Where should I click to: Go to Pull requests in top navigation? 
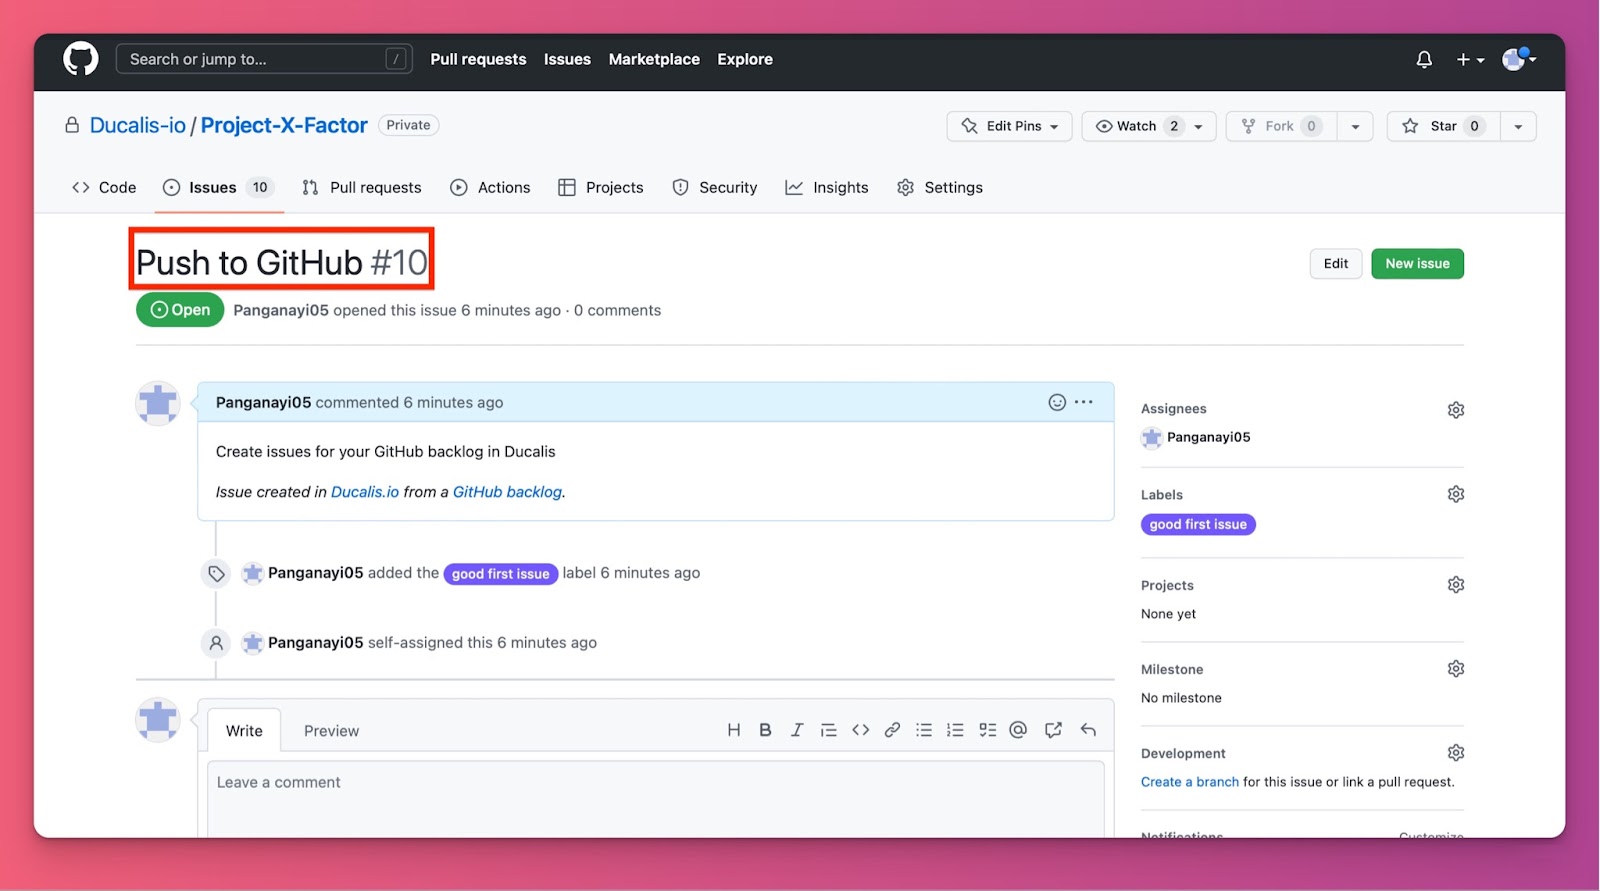[478, 59]
